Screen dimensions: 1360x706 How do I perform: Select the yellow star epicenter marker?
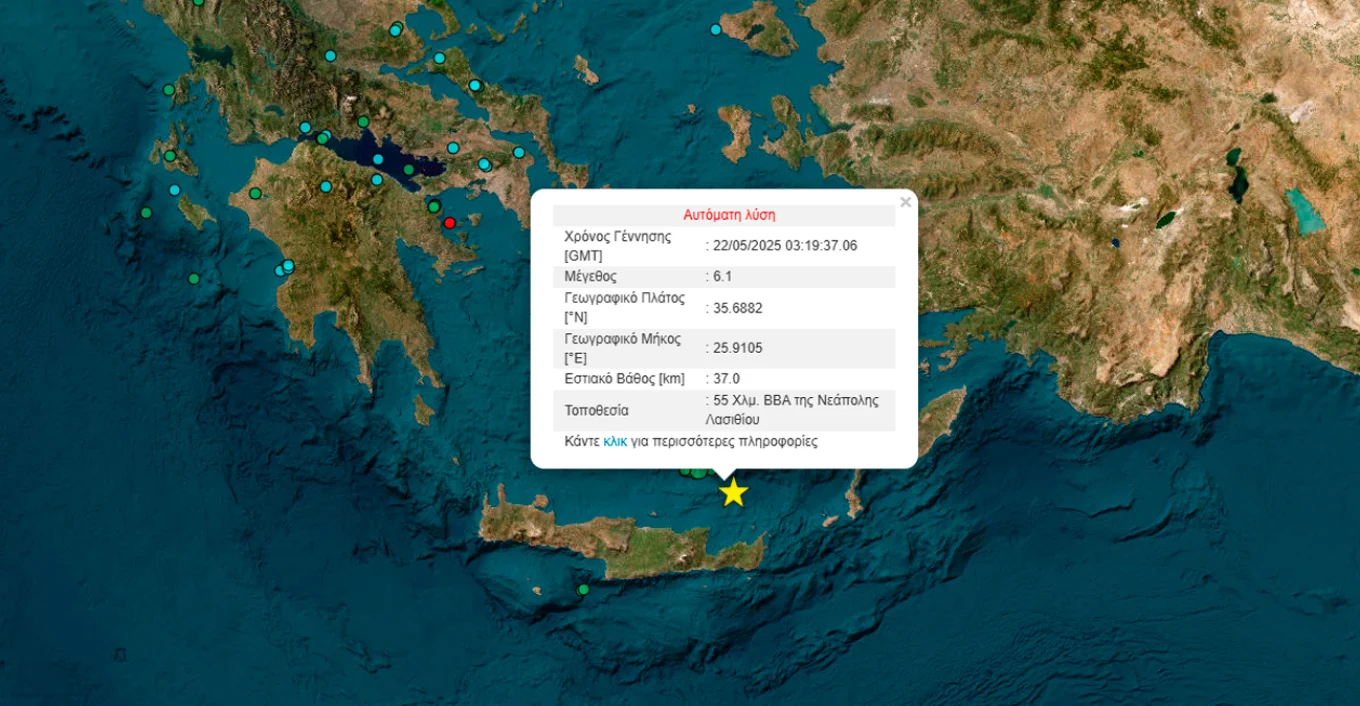[x=733, y=493]
